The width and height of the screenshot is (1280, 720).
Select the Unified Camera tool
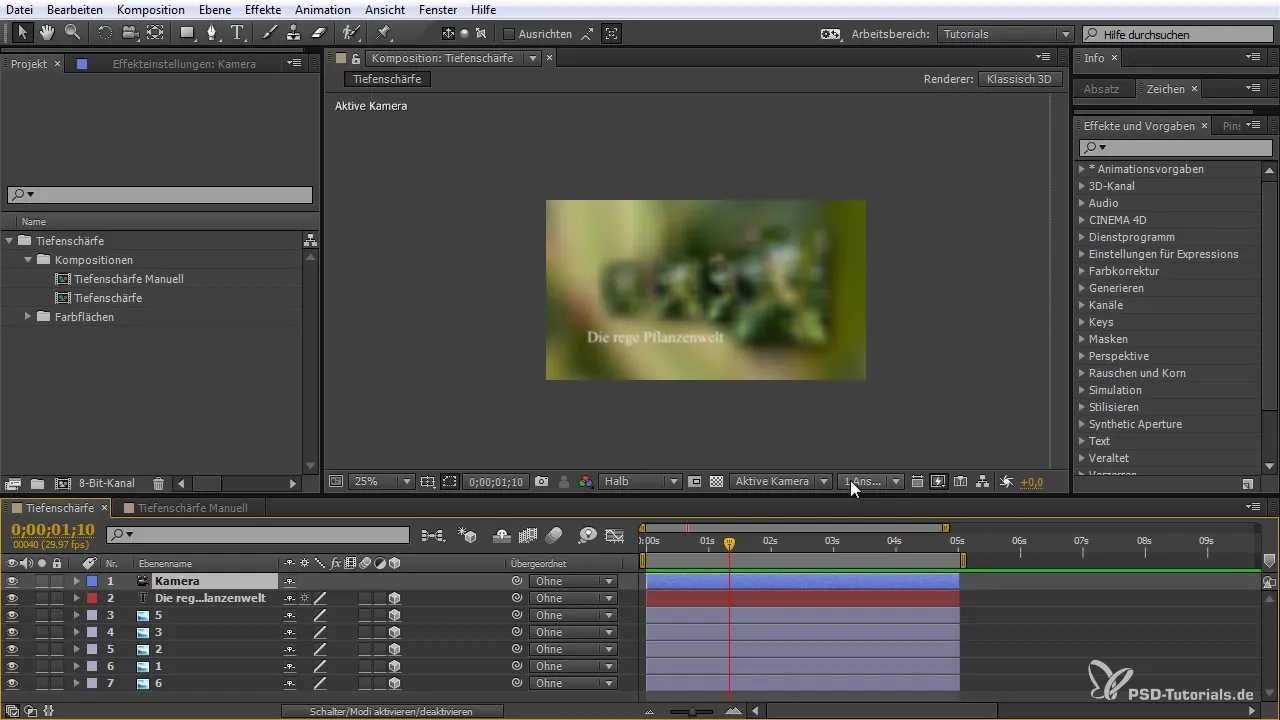point(130,33)
